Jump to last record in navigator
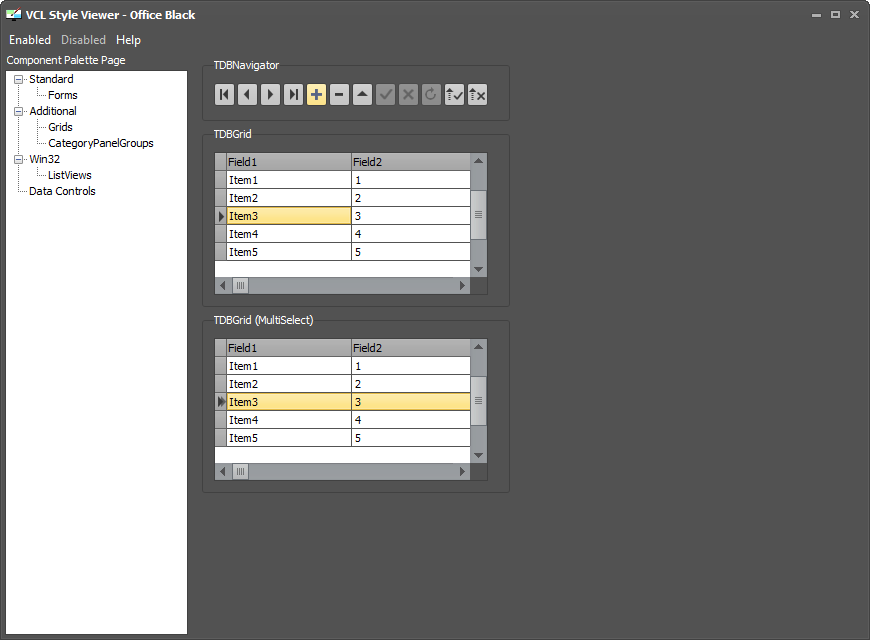Viewport: 870px width, 640px height. [x=293, y=95]
